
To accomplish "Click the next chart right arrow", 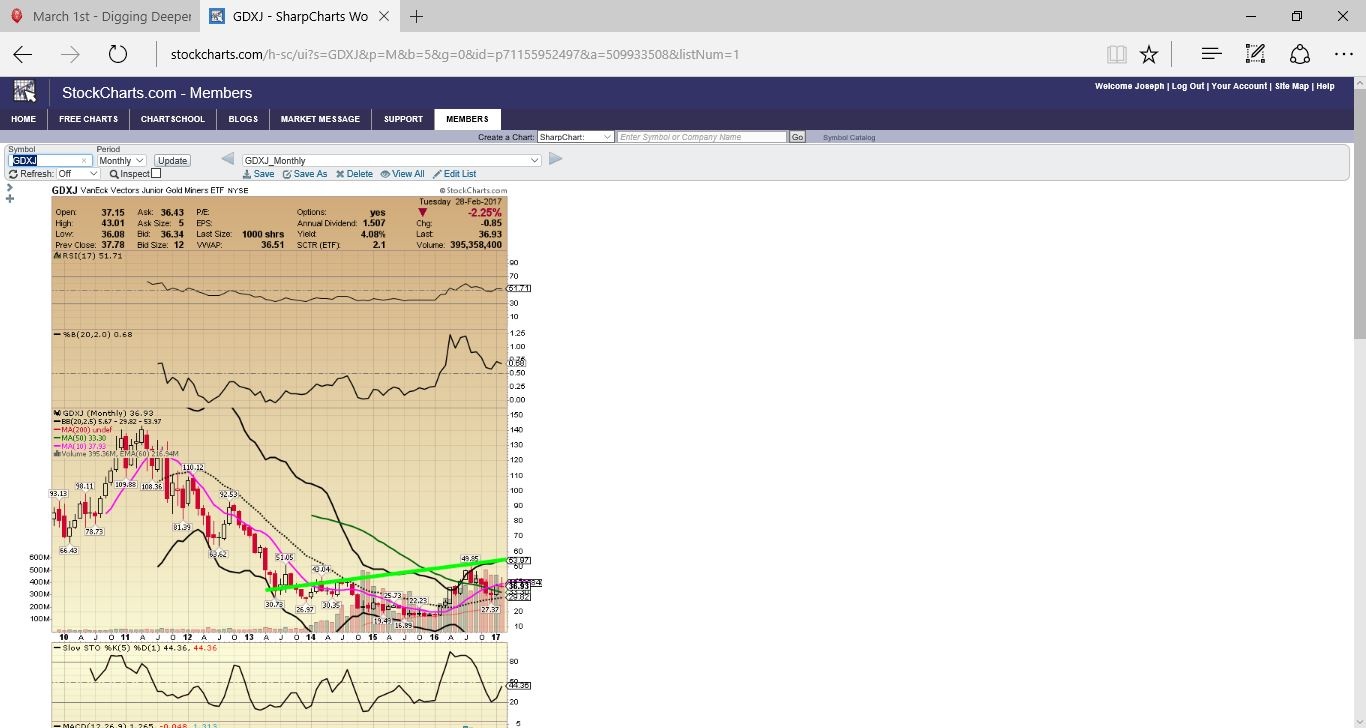I will pos(556,159).
